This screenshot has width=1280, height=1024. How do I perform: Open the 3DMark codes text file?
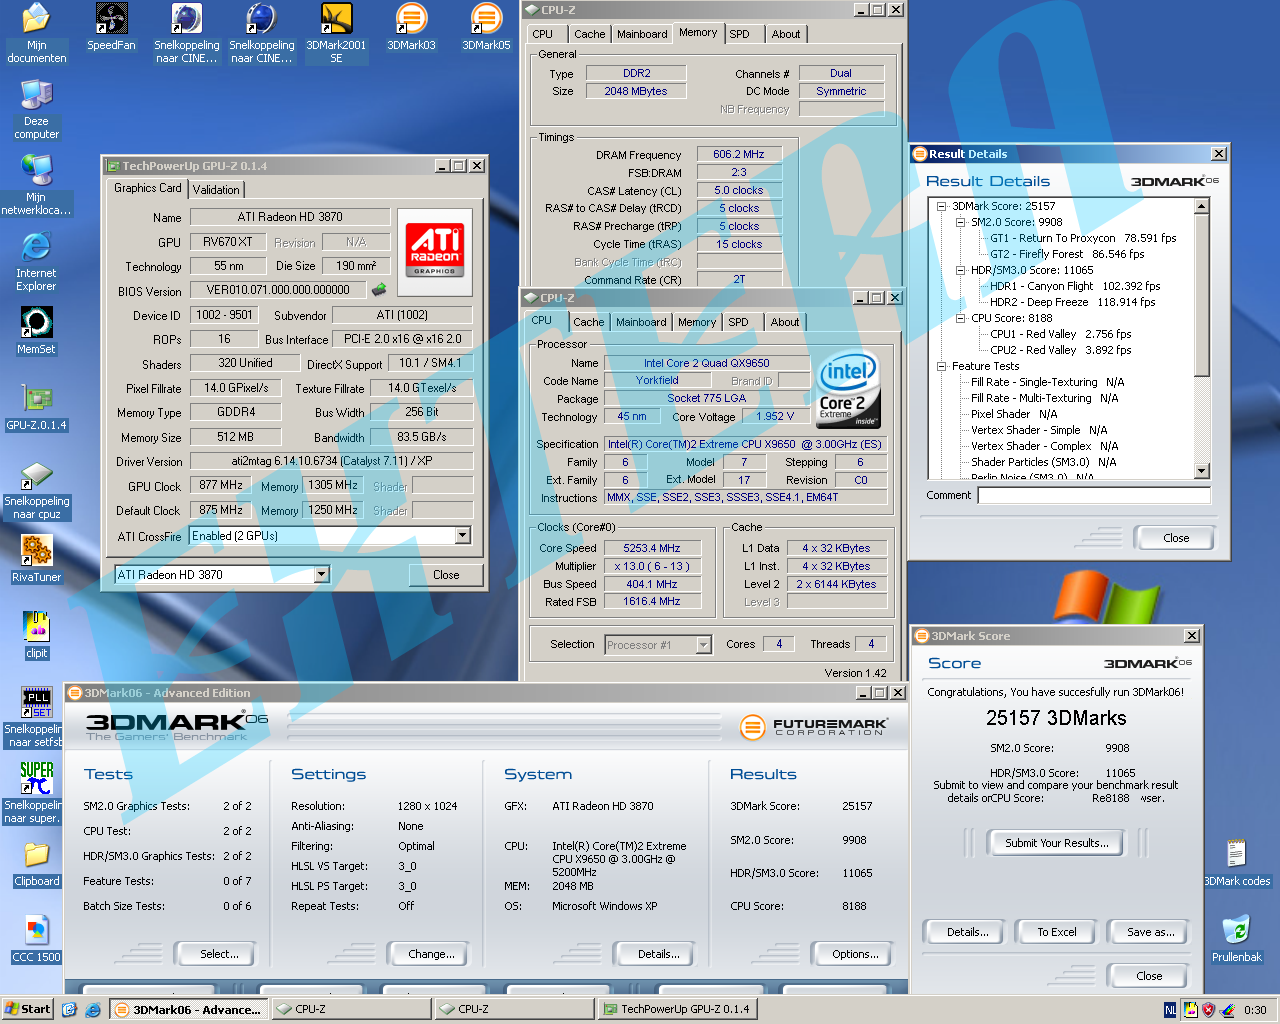point(1236,863)
